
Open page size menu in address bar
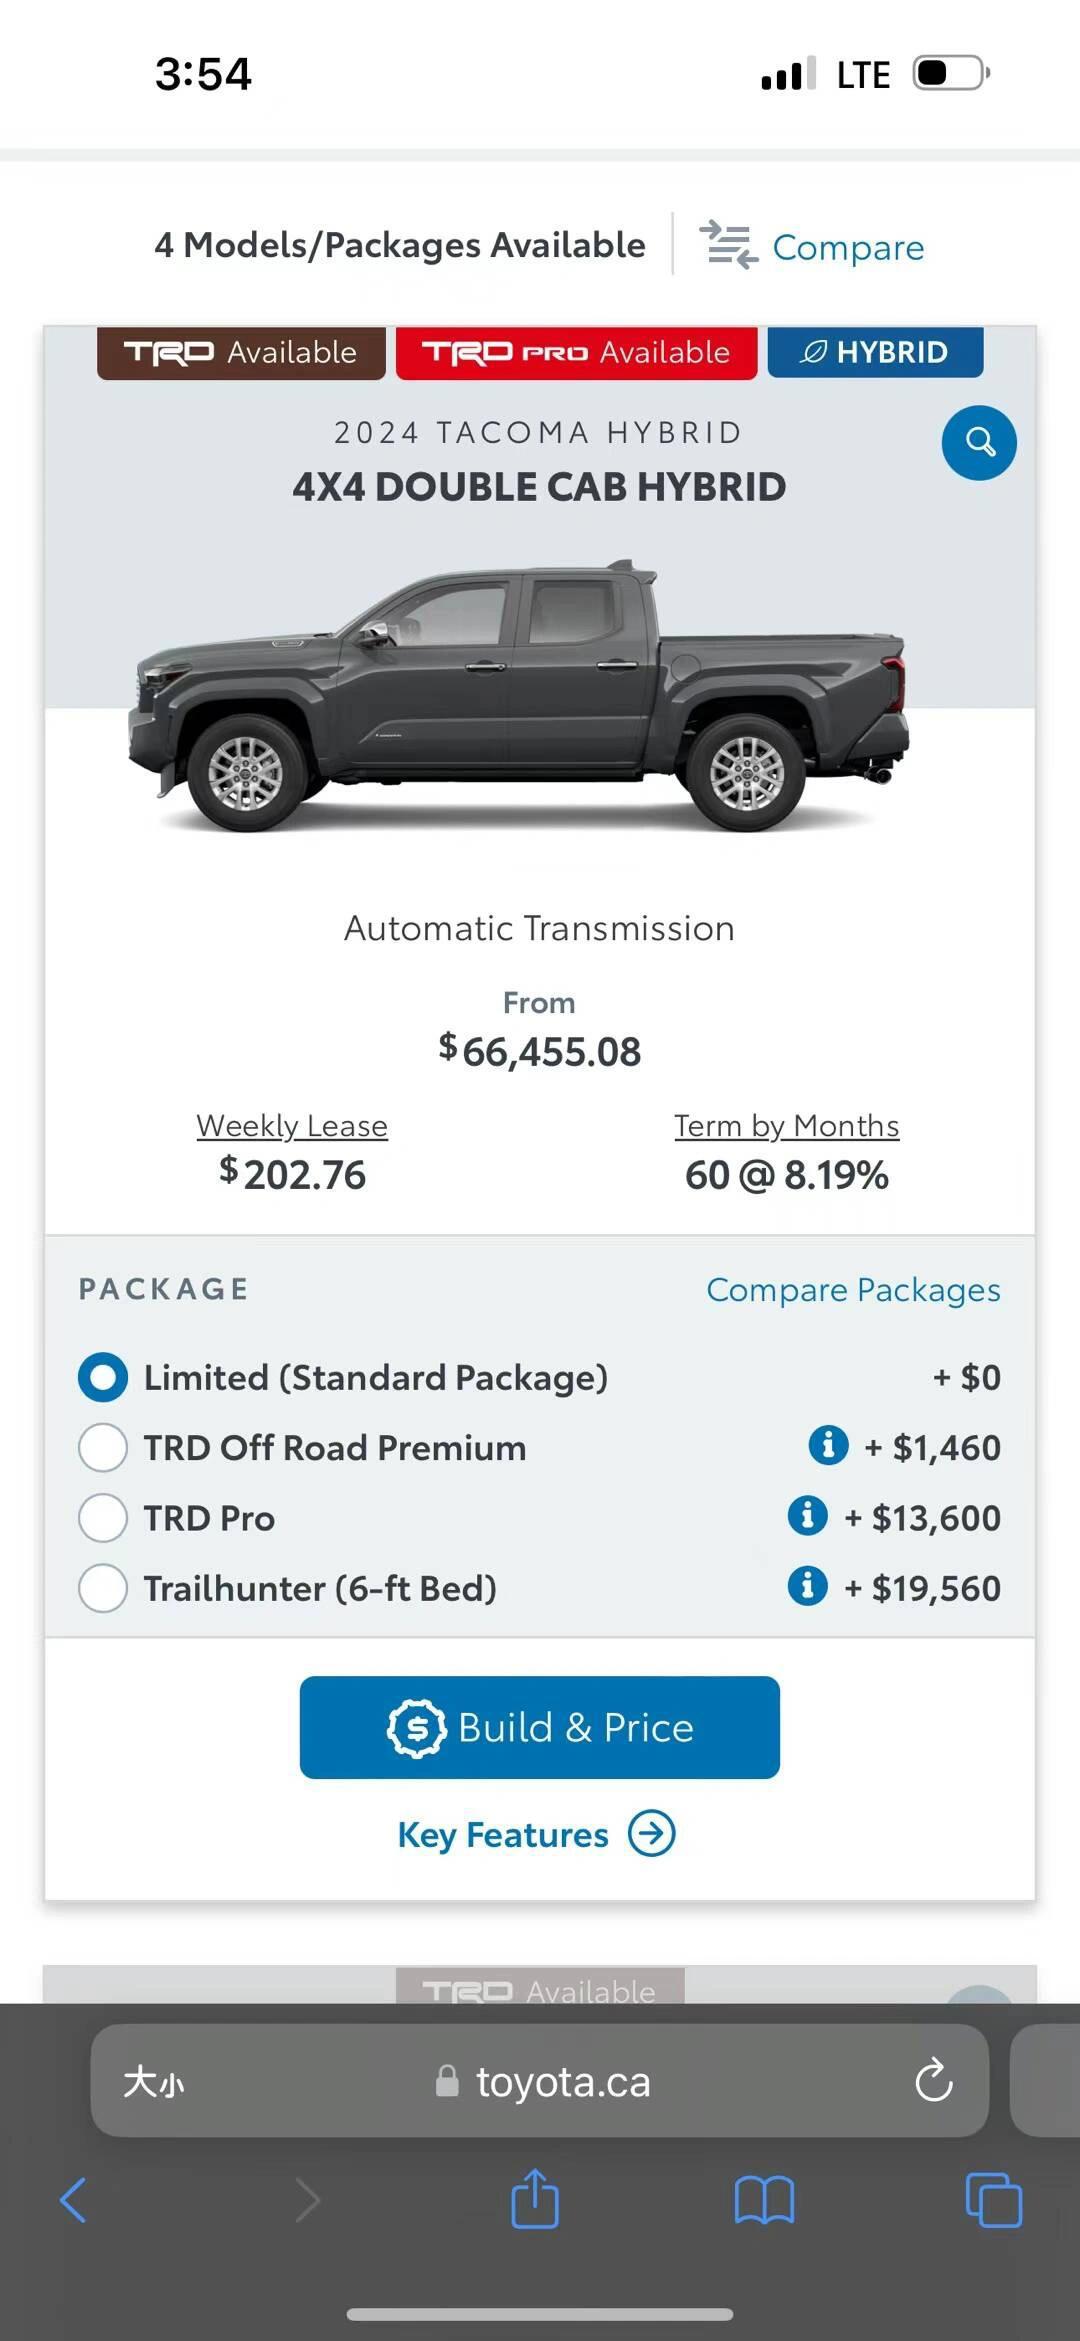(x=153, y=2082)
